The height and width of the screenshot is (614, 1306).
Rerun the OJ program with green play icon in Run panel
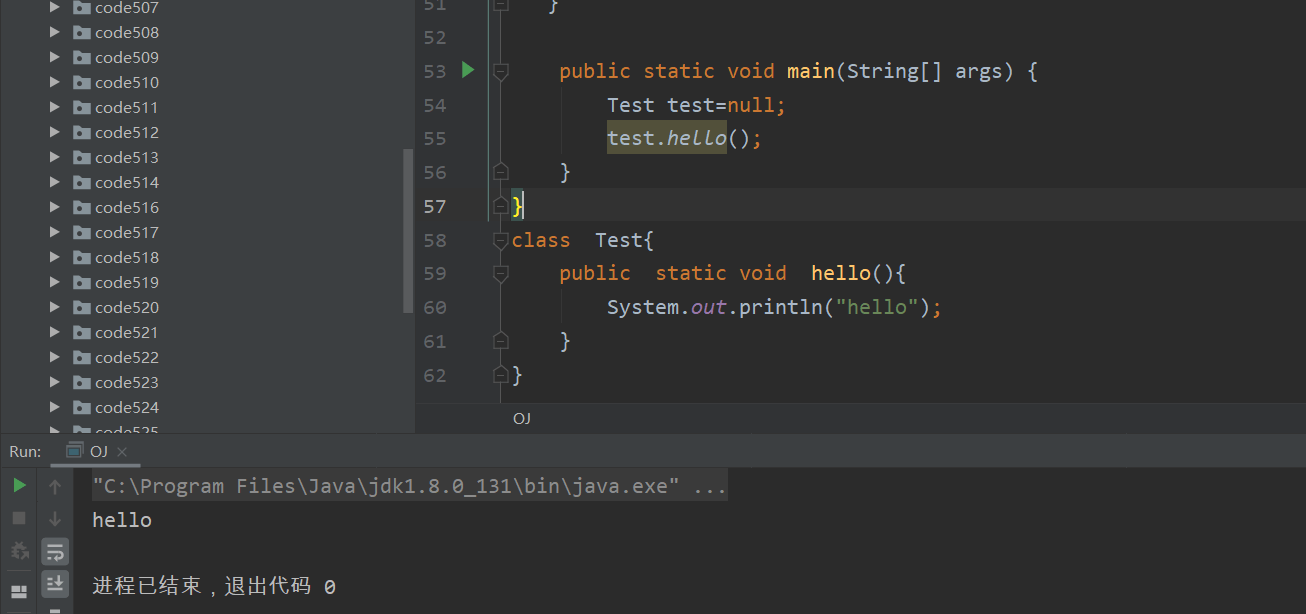(x=19, y=486)
